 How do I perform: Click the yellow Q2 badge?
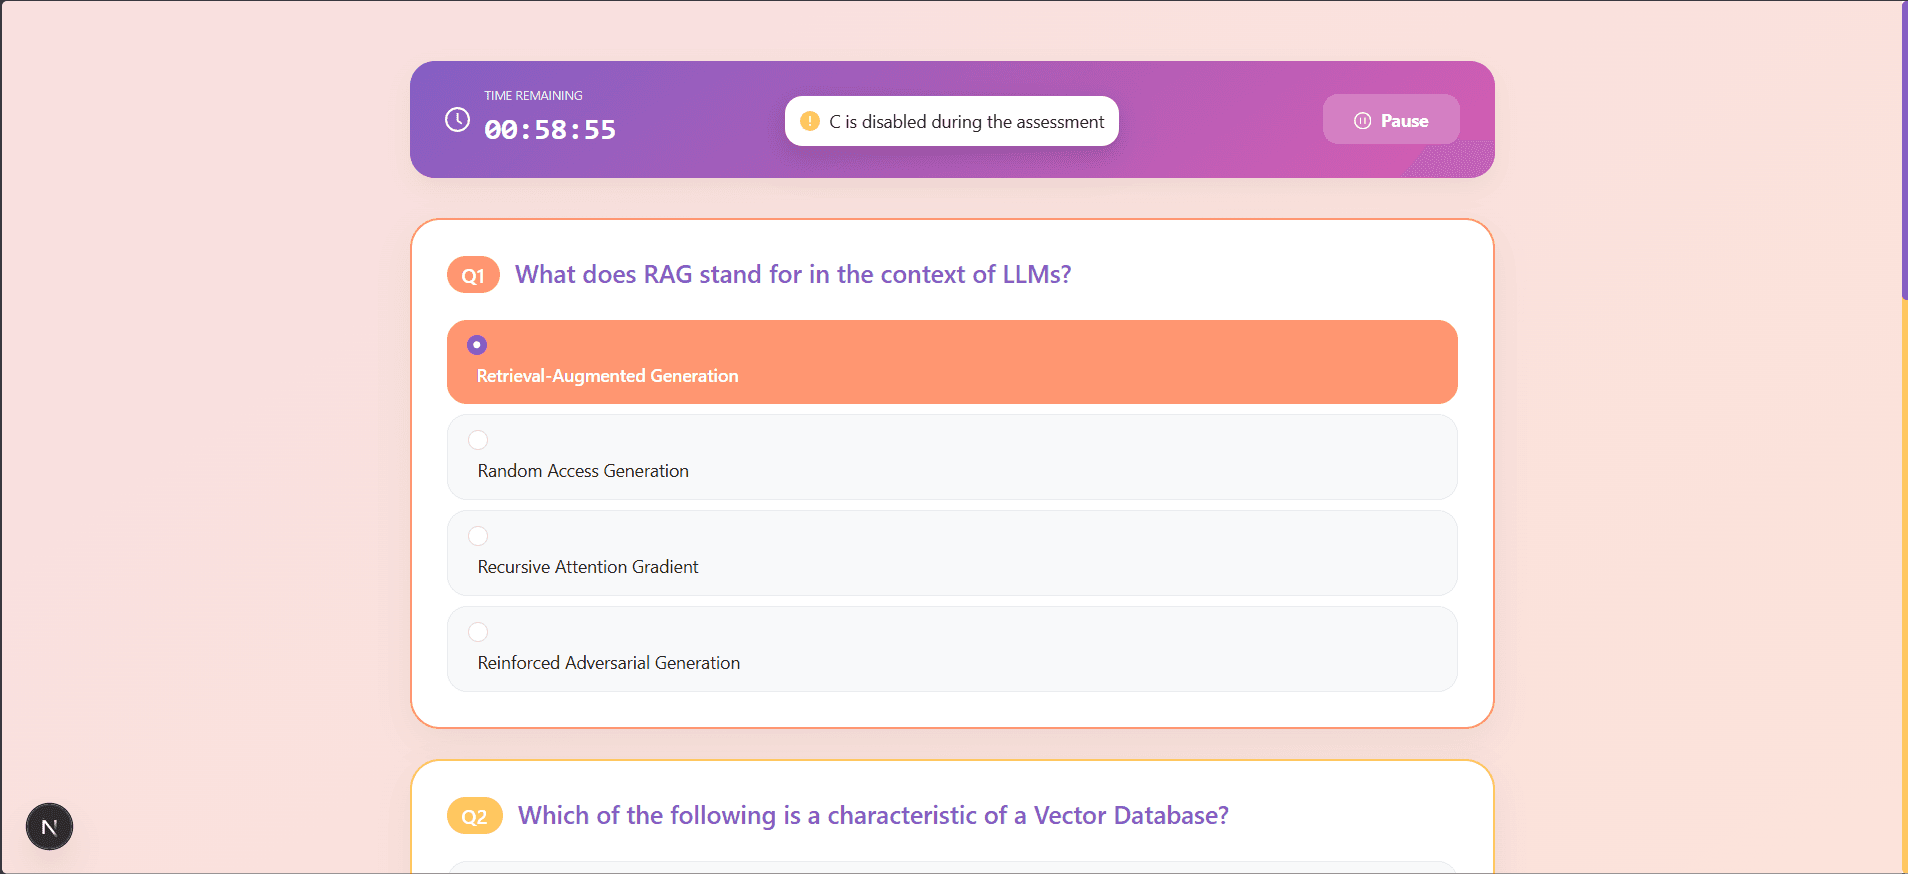point(474,817)
